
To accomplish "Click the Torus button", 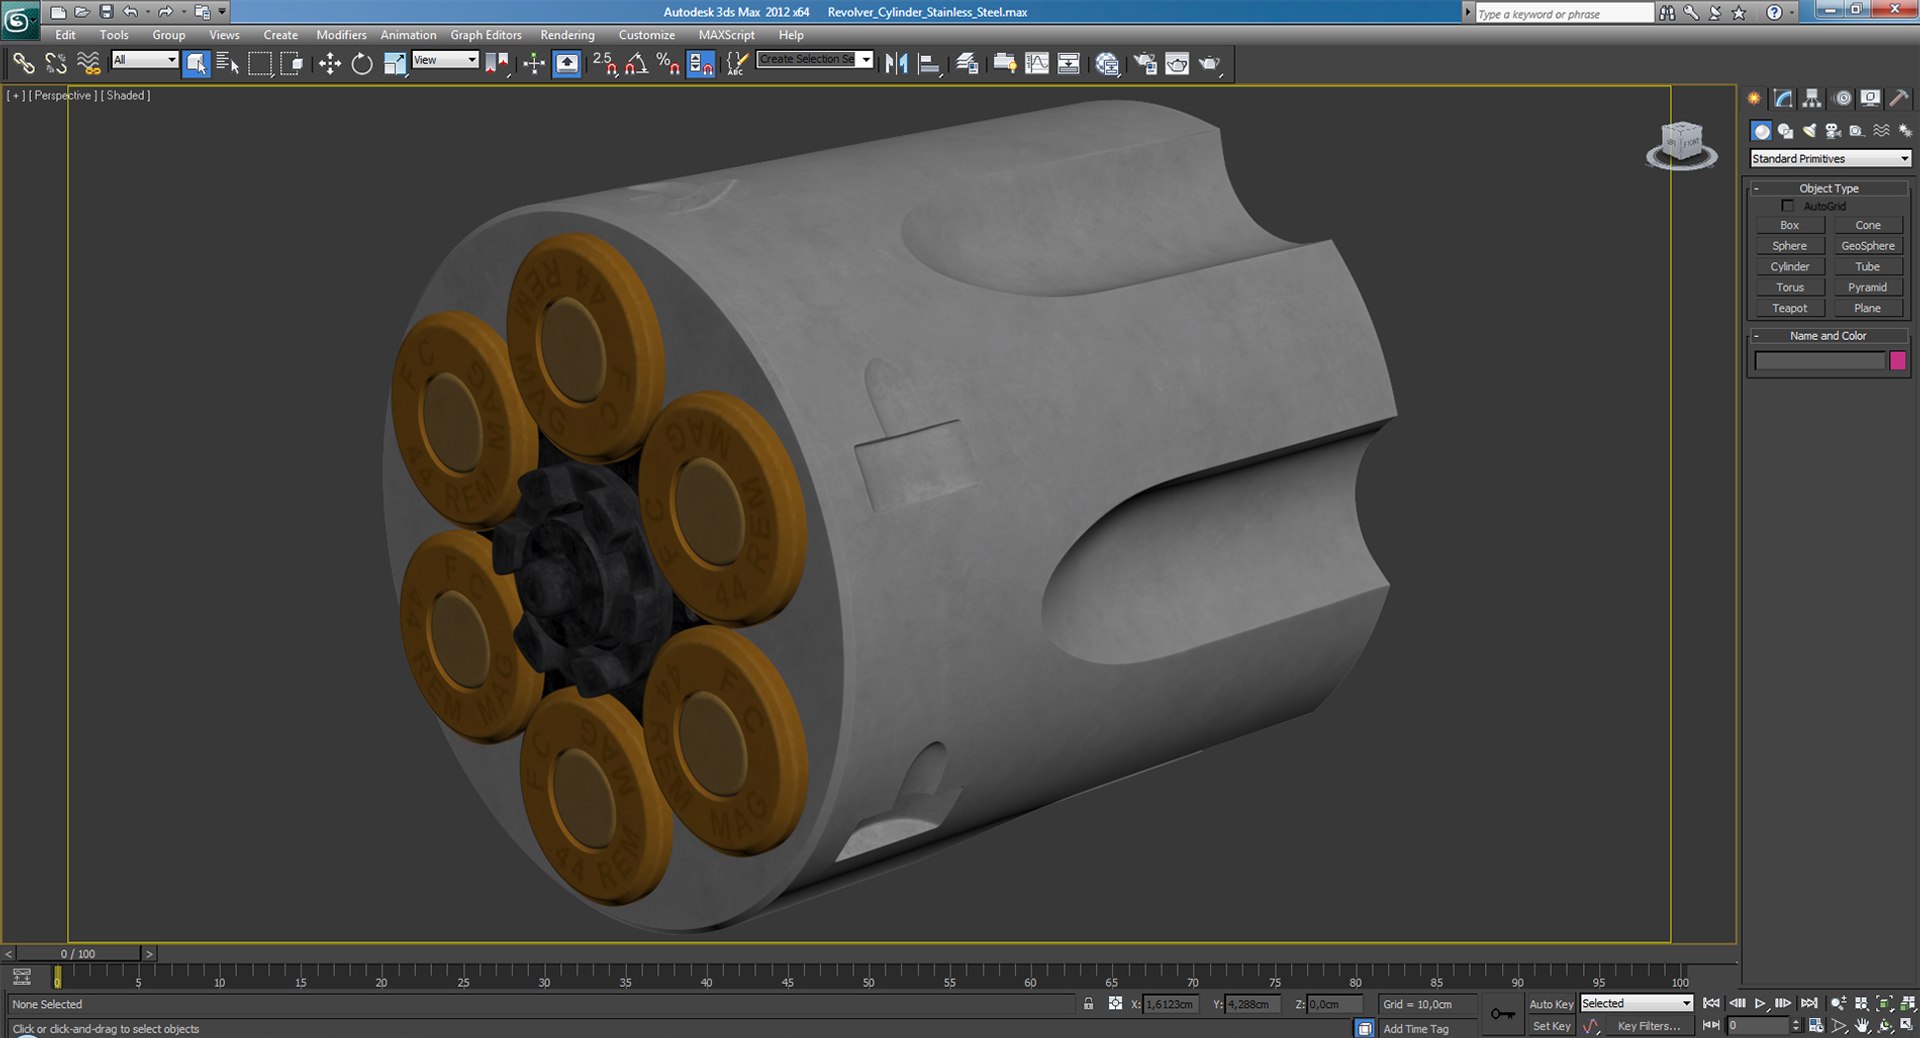I will (x=1790, y=287).
